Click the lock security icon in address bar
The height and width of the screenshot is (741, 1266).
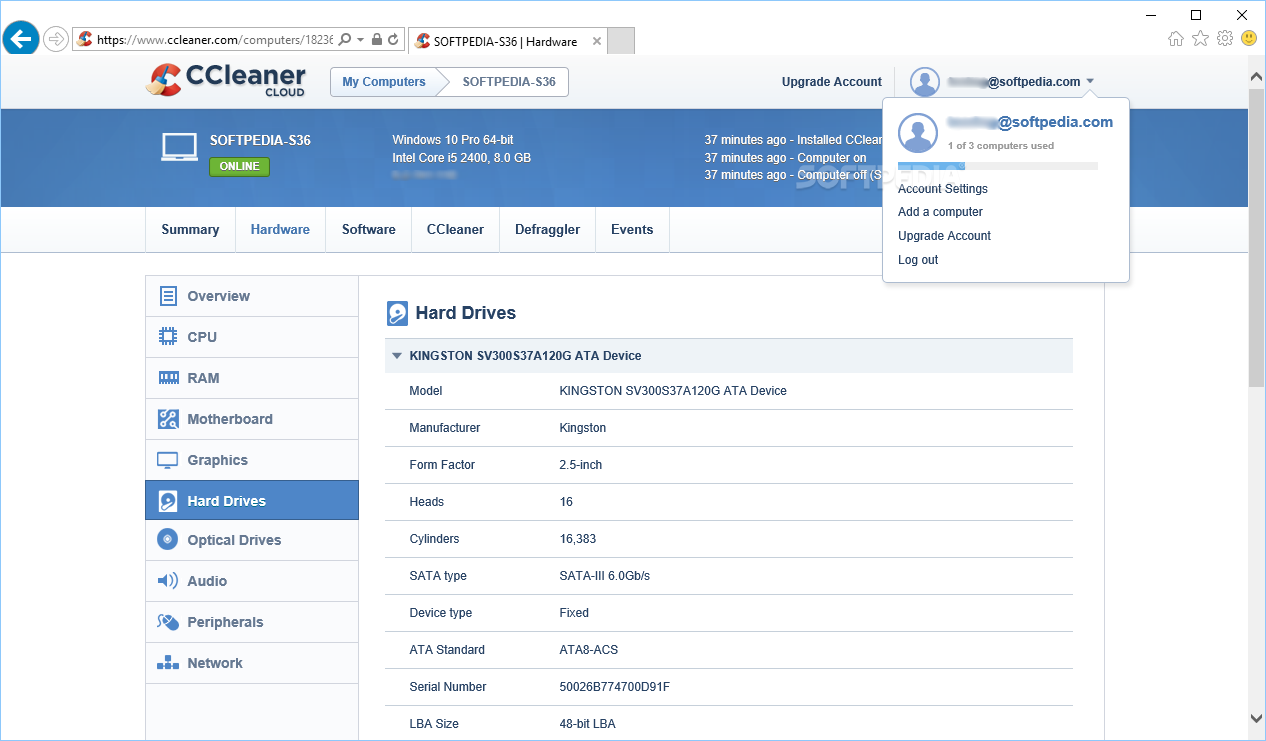[376, 40]
